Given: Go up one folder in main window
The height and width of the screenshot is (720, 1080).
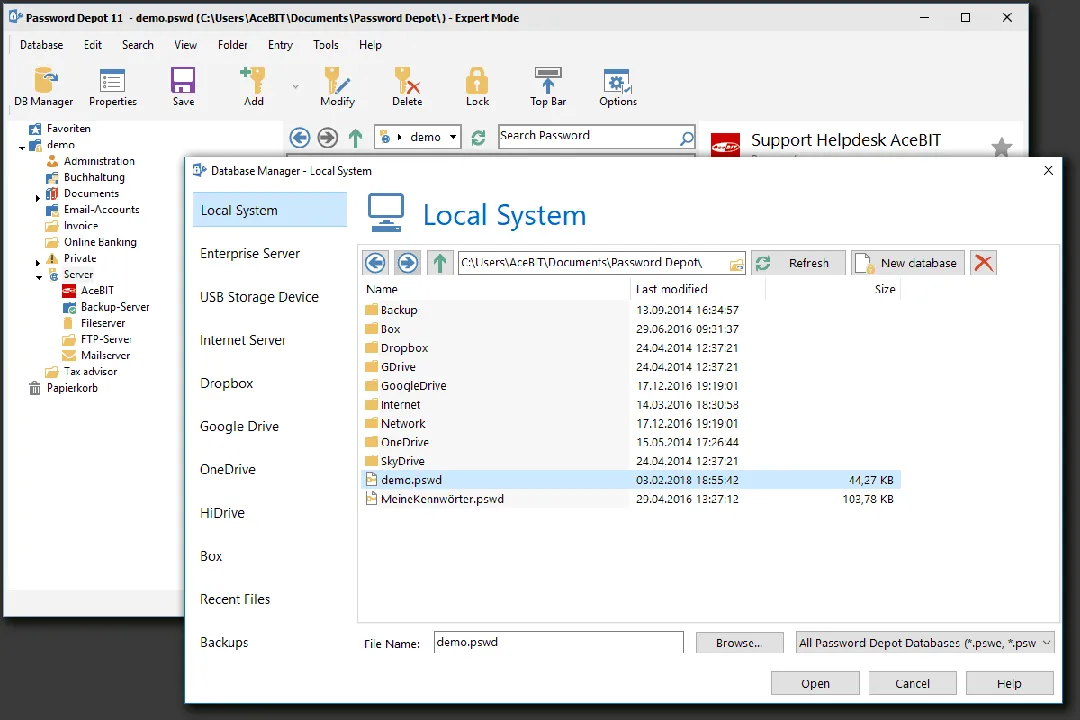Looking at the screenshot, I should click(355, 138).
